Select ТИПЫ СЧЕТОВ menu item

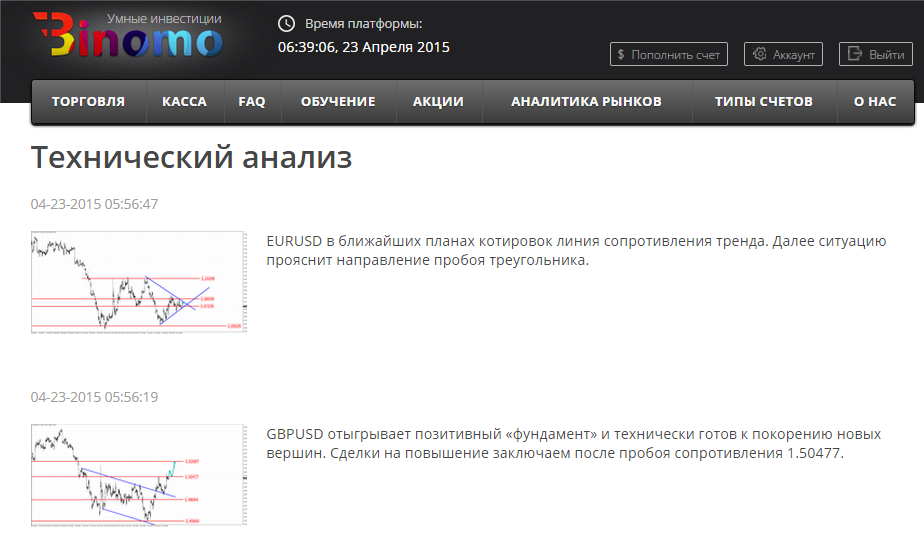[x=763, y=102]
